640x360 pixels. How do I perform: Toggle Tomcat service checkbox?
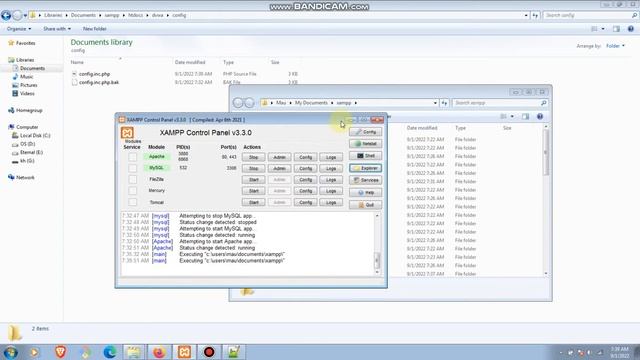[x=133, y=202]
